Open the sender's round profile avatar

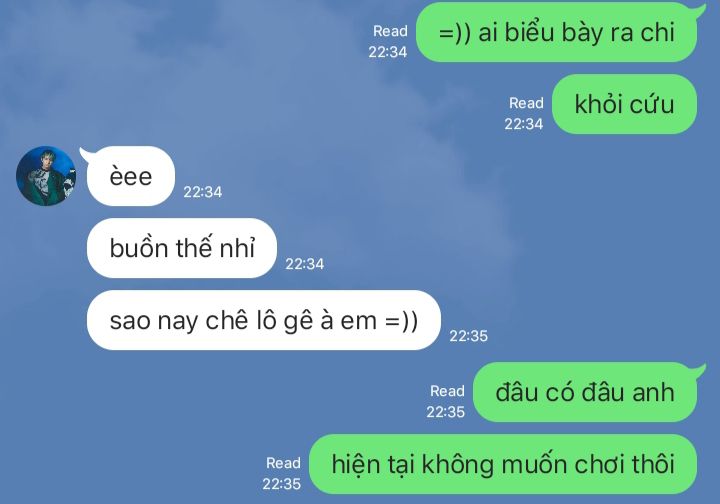click(46, 176)
